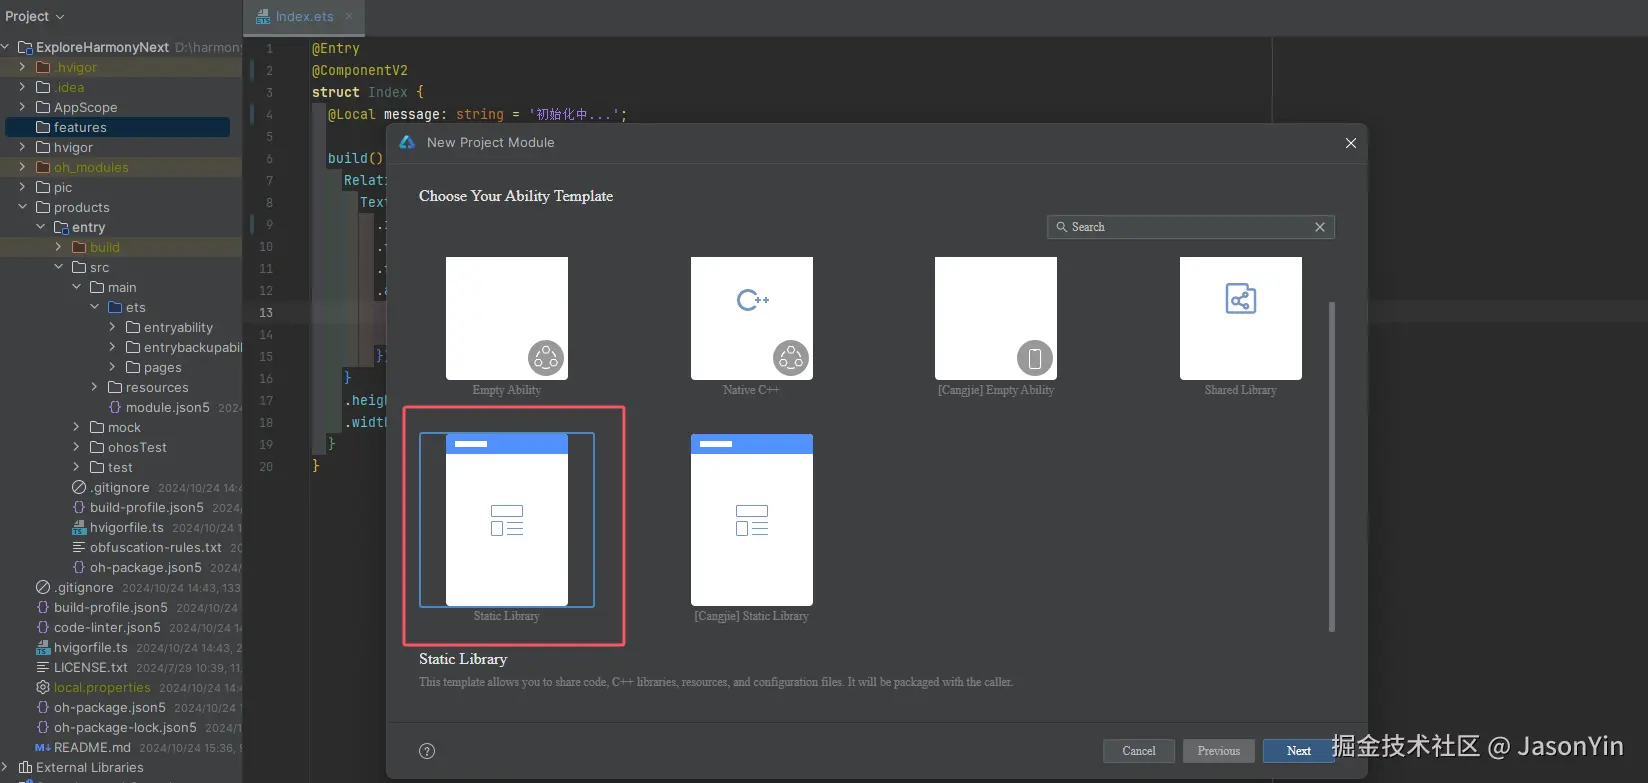Open obfuscation-rules.txt file
The width and height of the screenshot is (1648, 783).
coord(155,547)
